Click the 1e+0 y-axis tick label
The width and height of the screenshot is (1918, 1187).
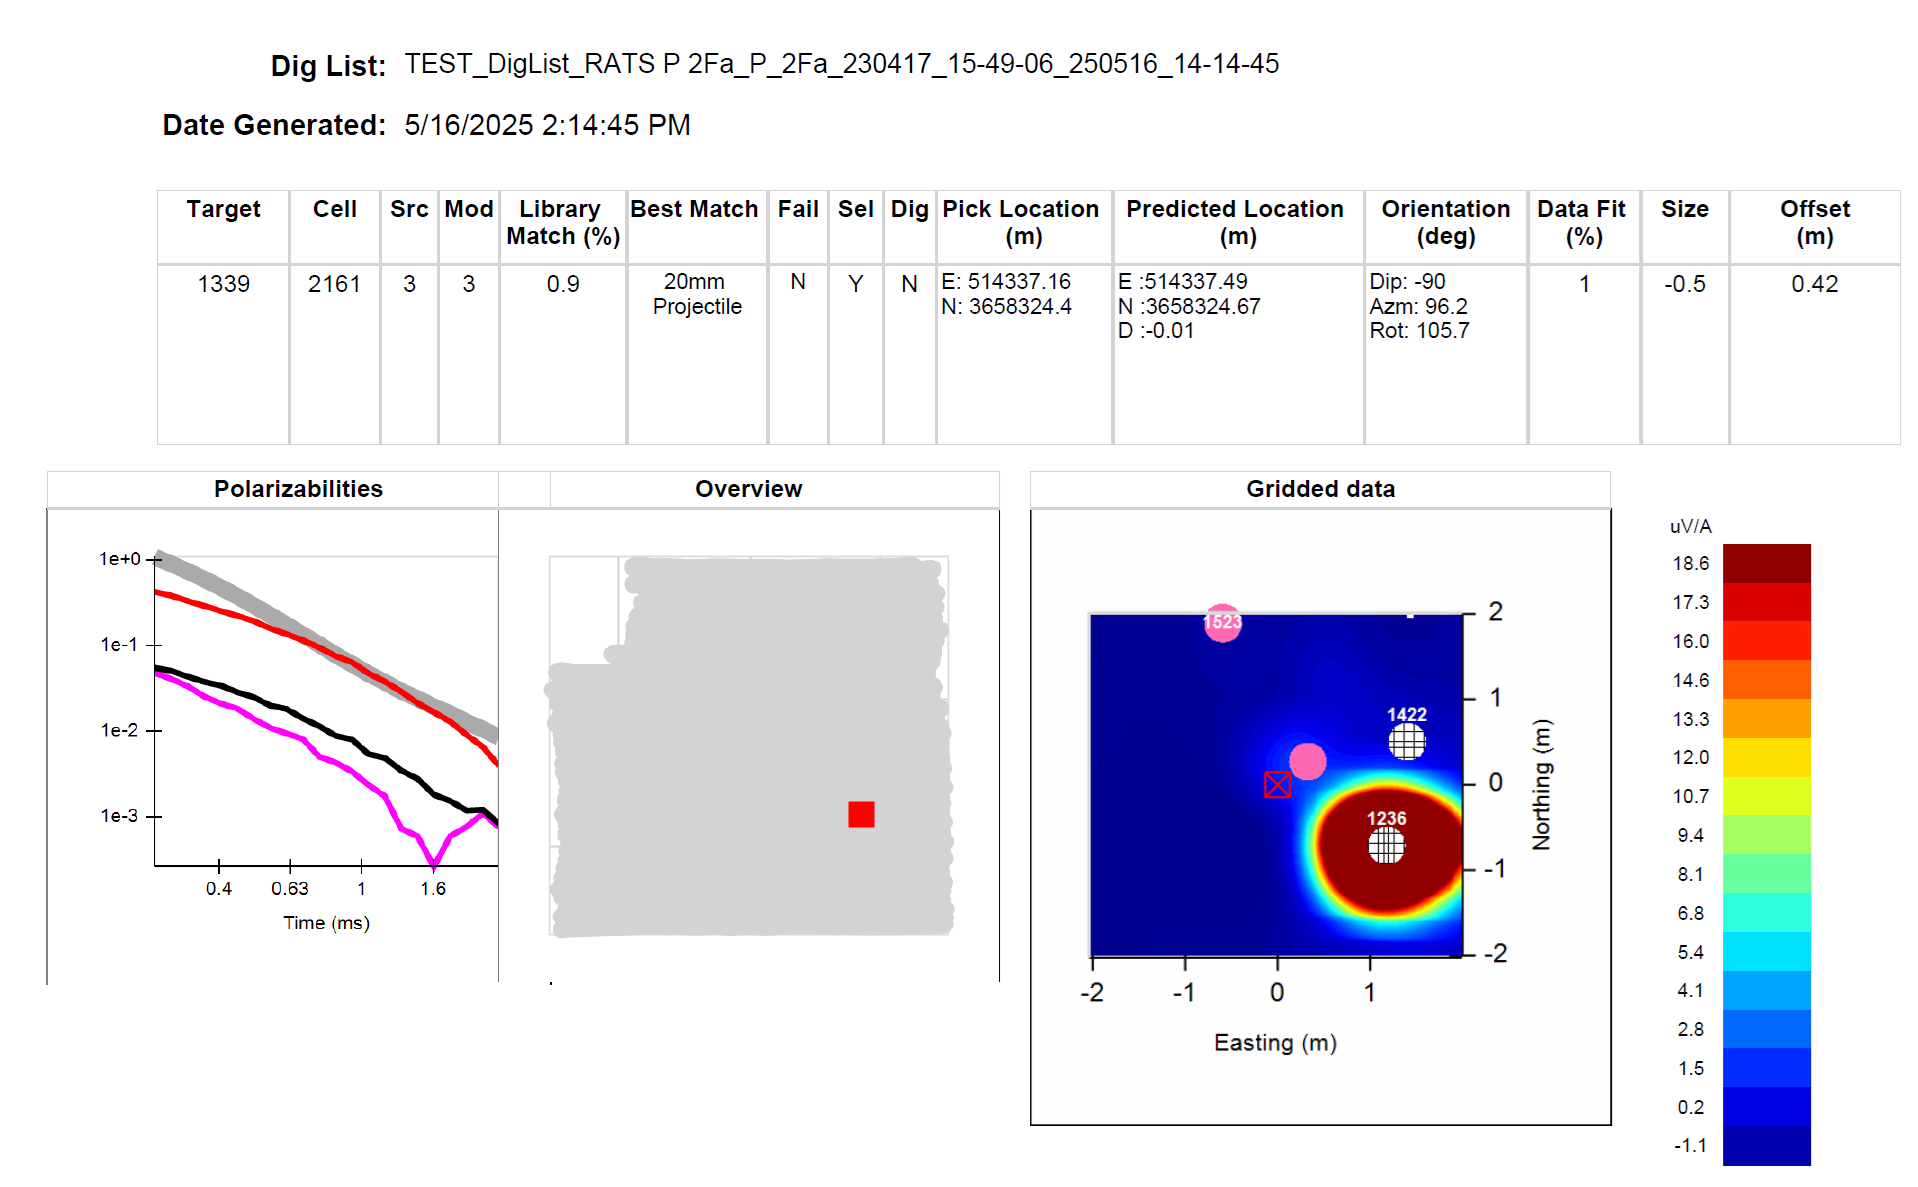click(x=120, y=559)
